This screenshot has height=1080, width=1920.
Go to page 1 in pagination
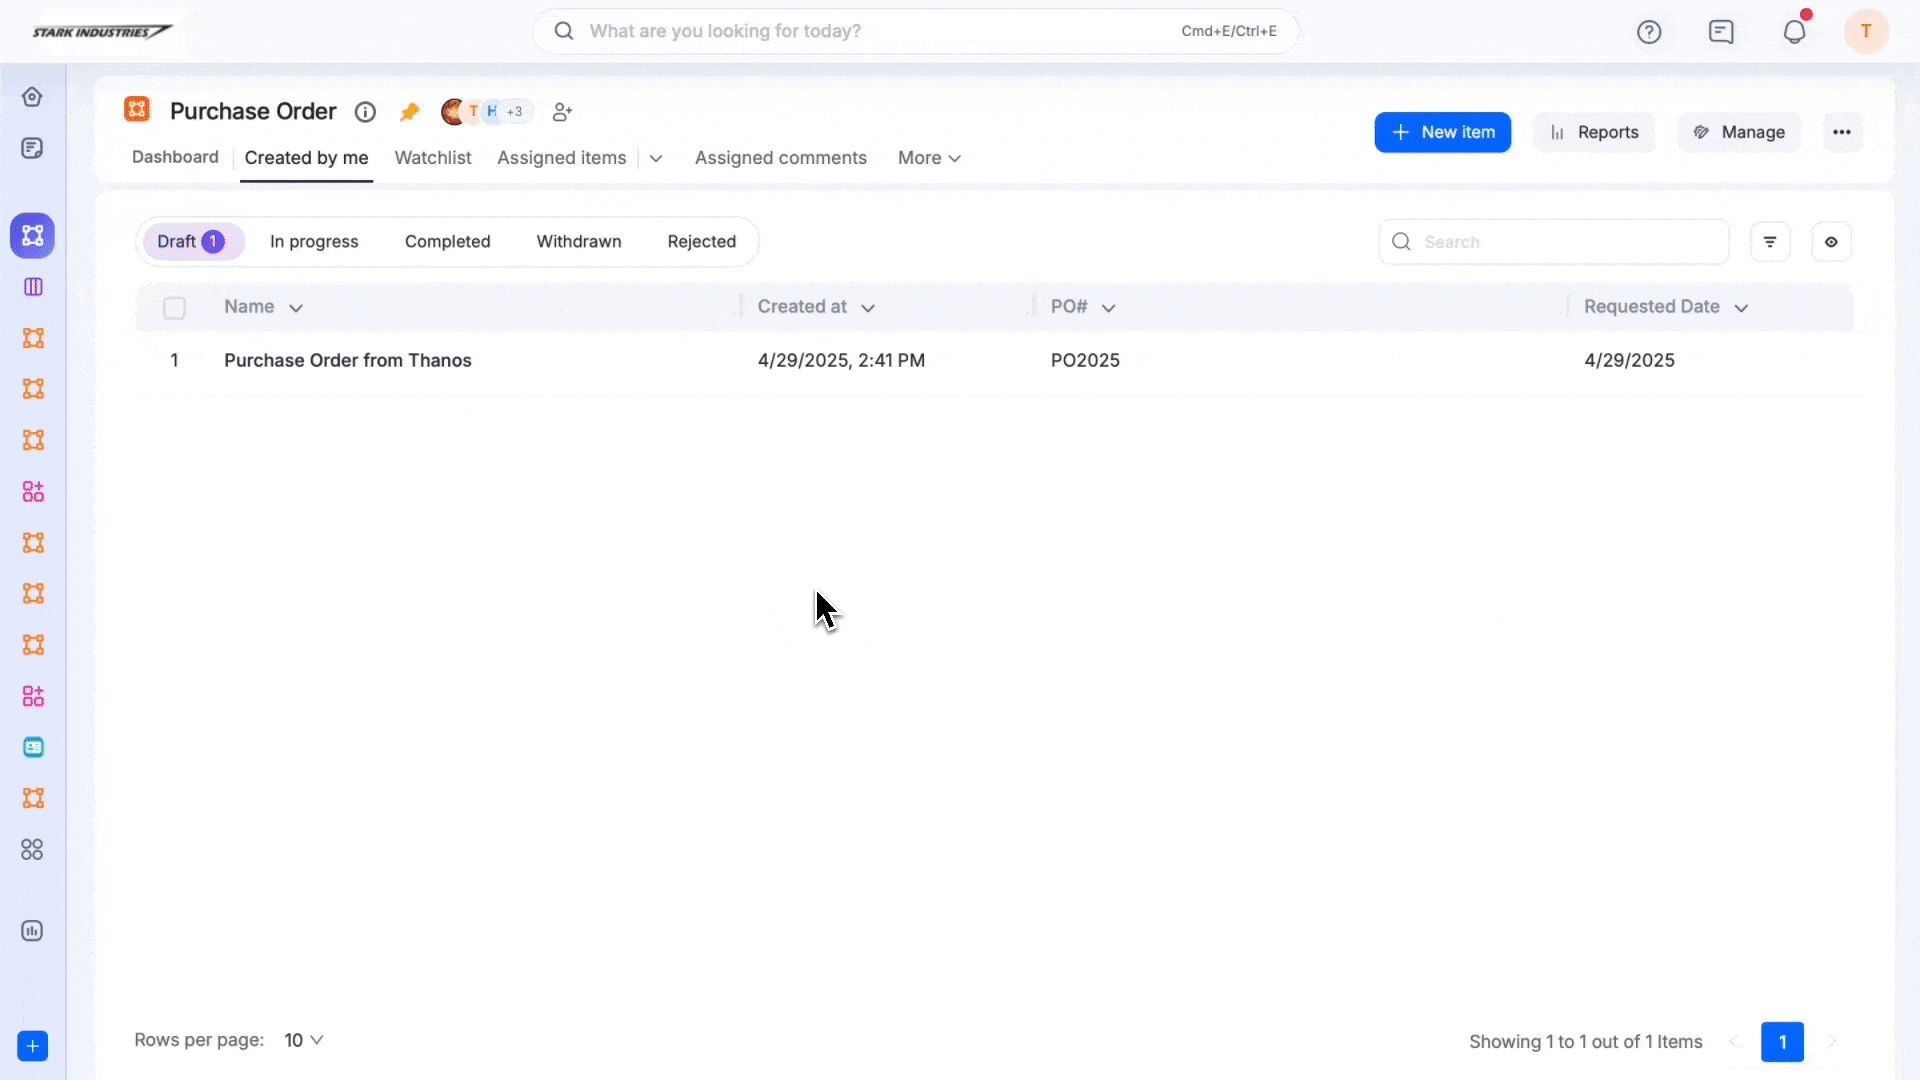click(x=1782, y=1042)
